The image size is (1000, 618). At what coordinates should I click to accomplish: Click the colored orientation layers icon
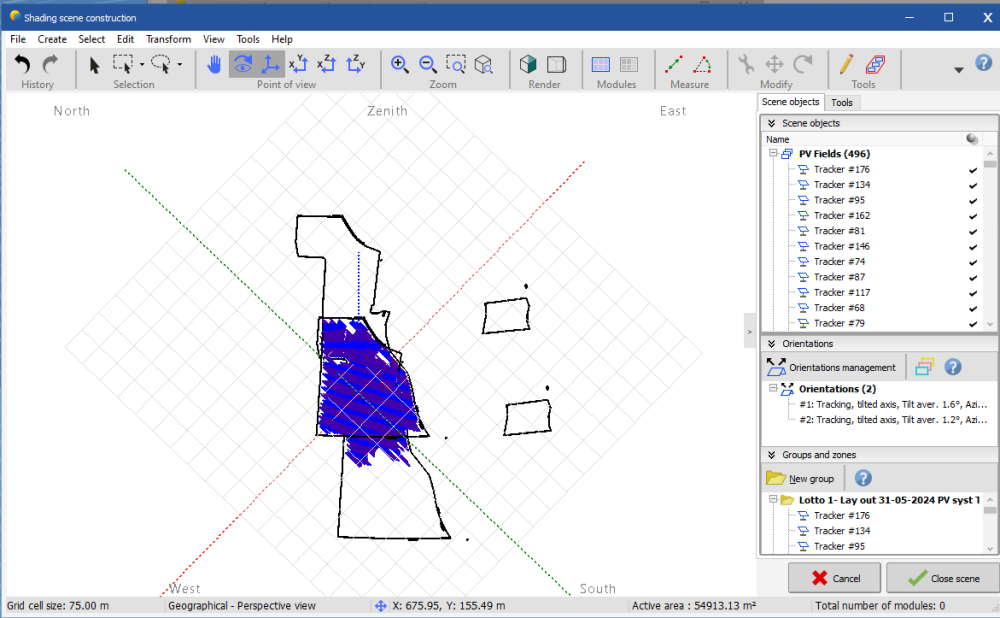click(x=924, y=367)
